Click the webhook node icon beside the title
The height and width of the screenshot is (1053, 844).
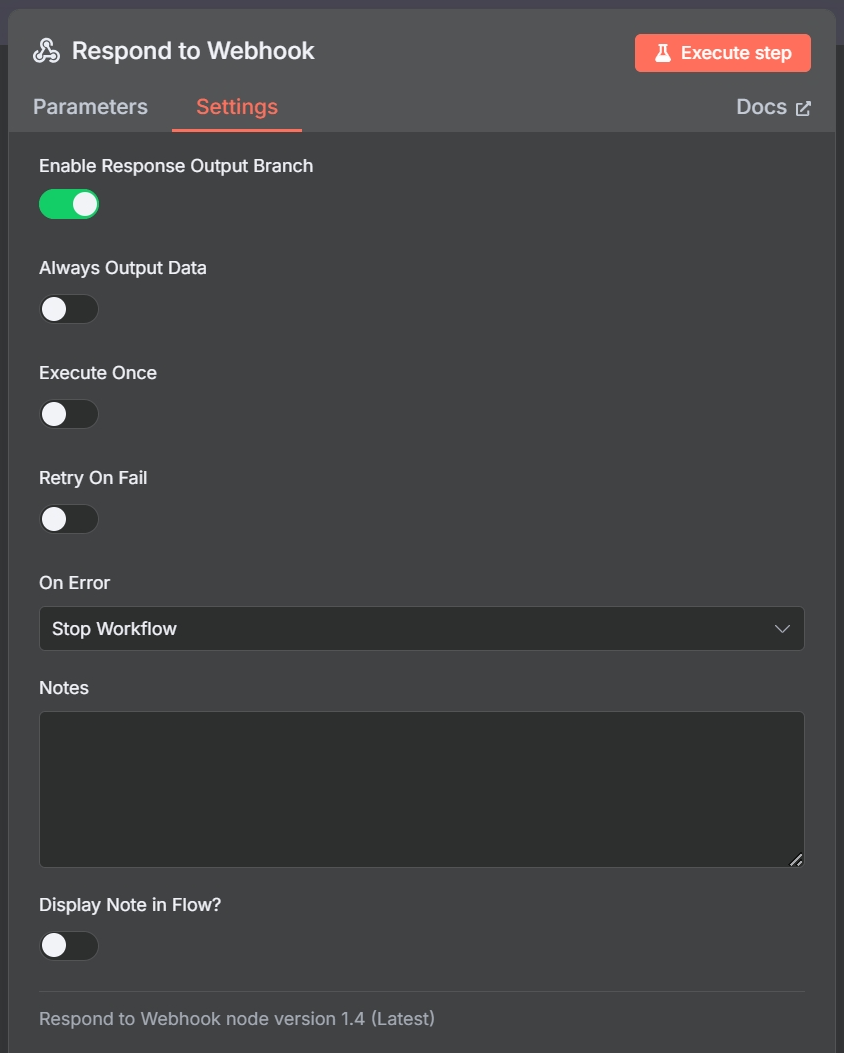coord(46,51)
